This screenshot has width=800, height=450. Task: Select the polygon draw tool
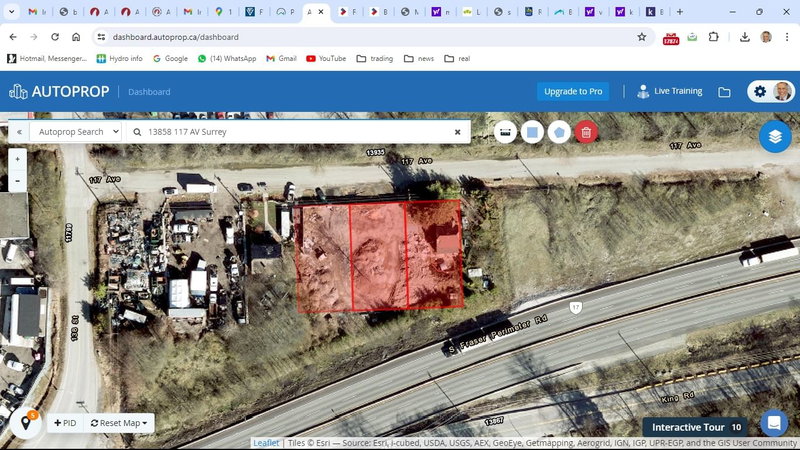[560, 132]
